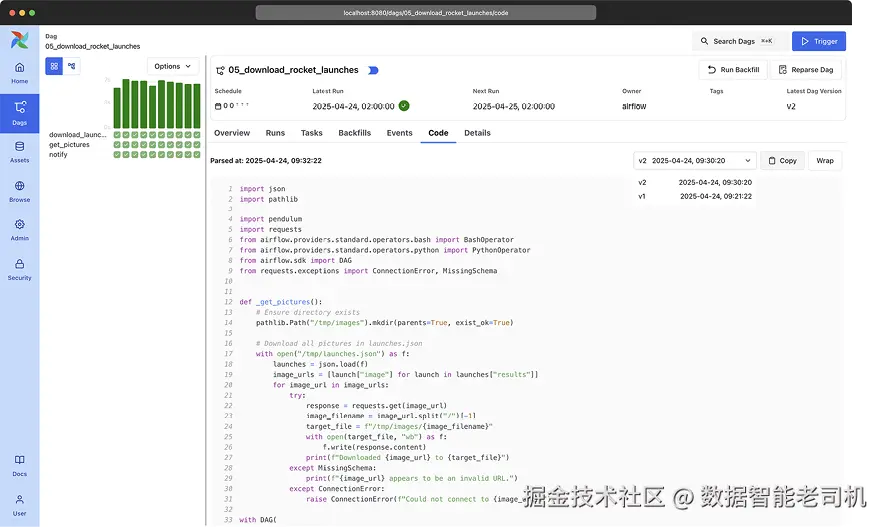Select version v1 2025-04-24, 09:21:22 from list
Screen dimensions: 884x527
(x=695, y=196)
